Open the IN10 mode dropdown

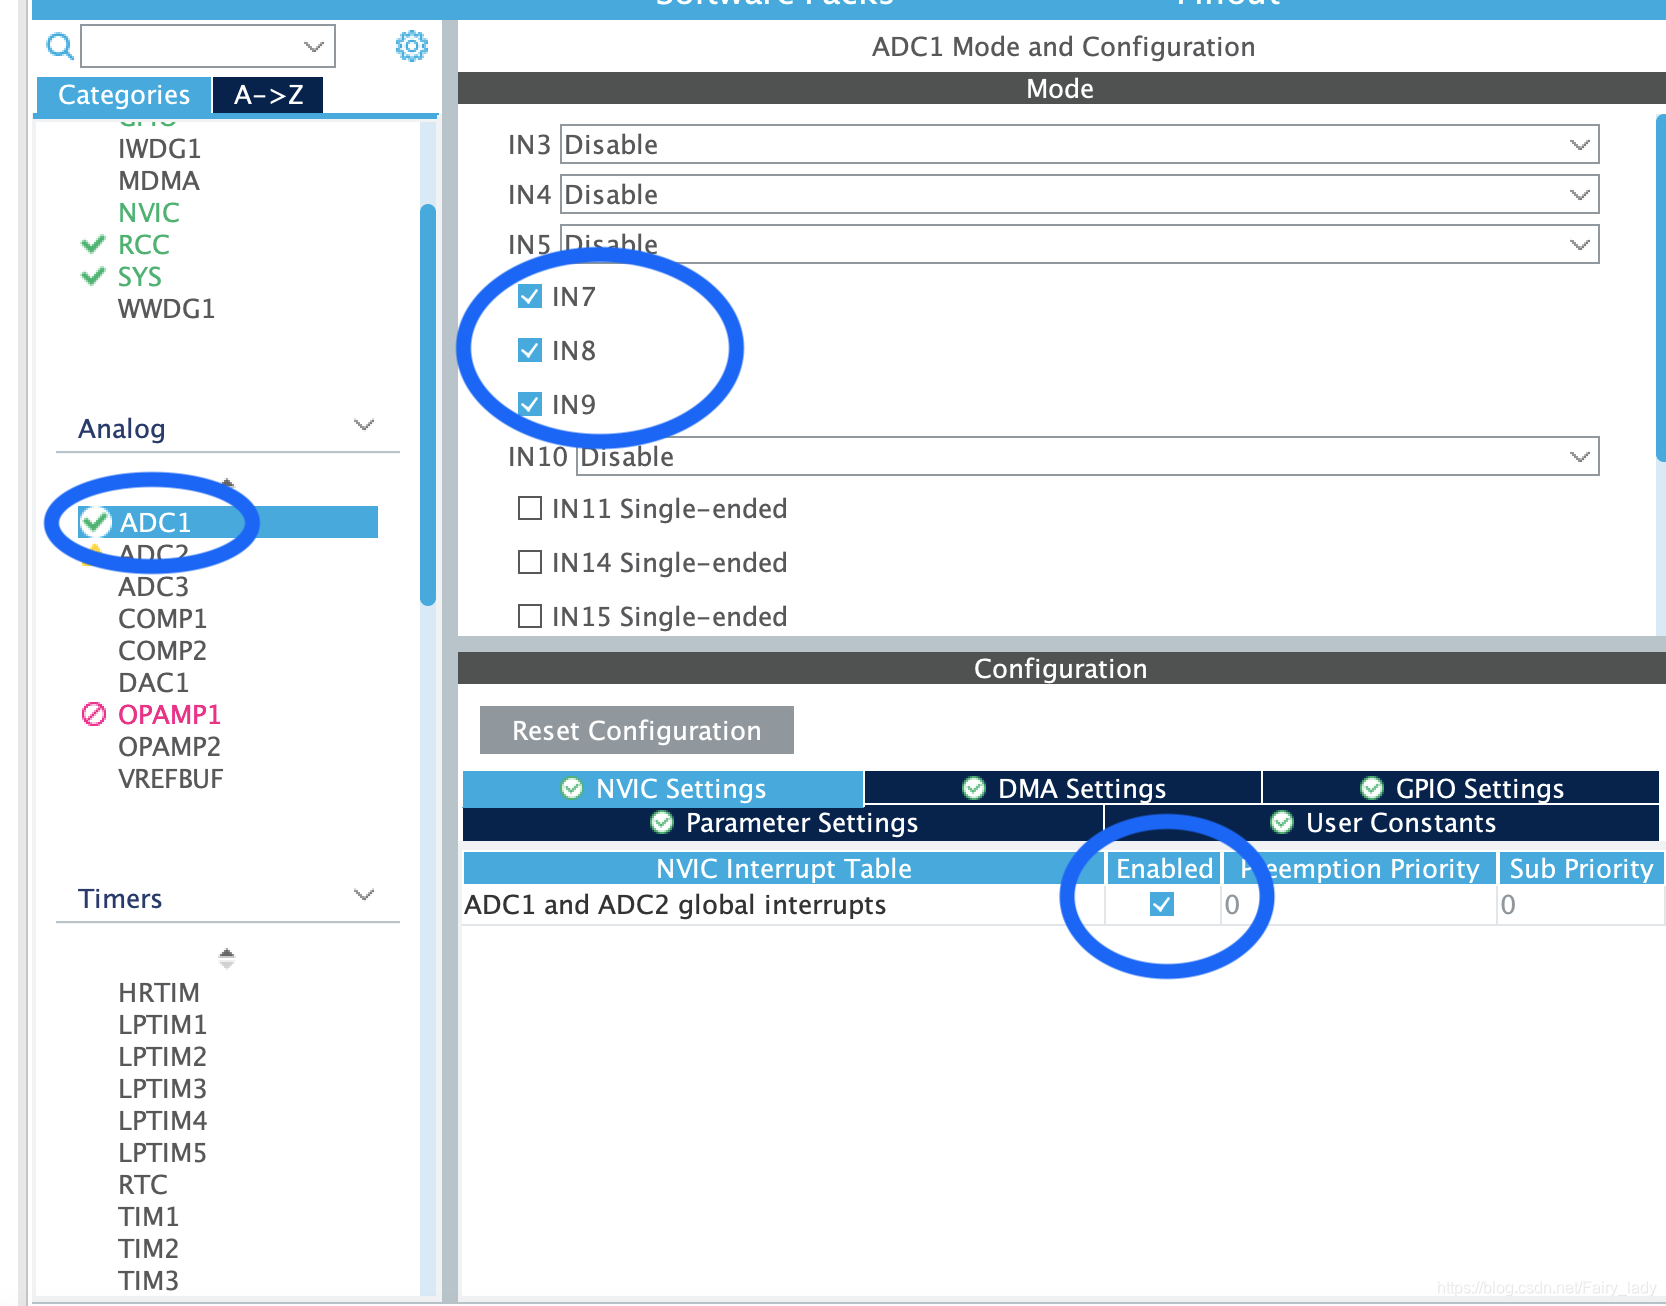(x=1088, y=456)
